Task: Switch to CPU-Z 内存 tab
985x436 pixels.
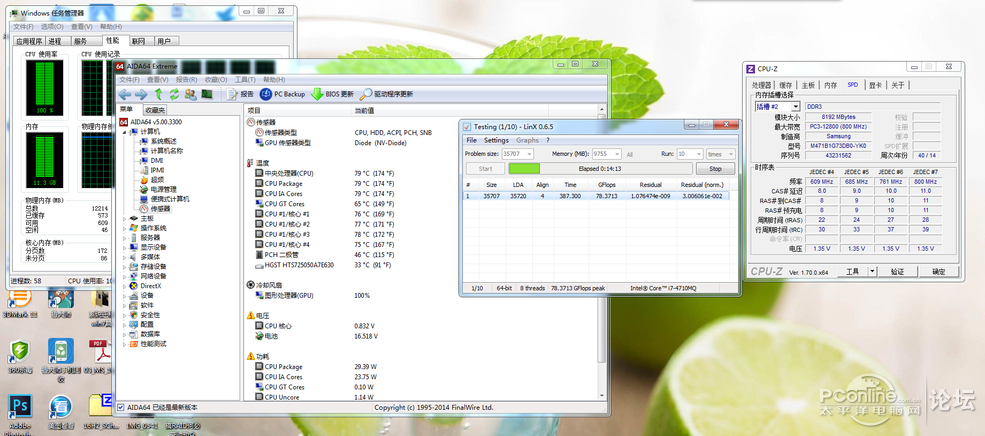Action: (x=830, y=85)
